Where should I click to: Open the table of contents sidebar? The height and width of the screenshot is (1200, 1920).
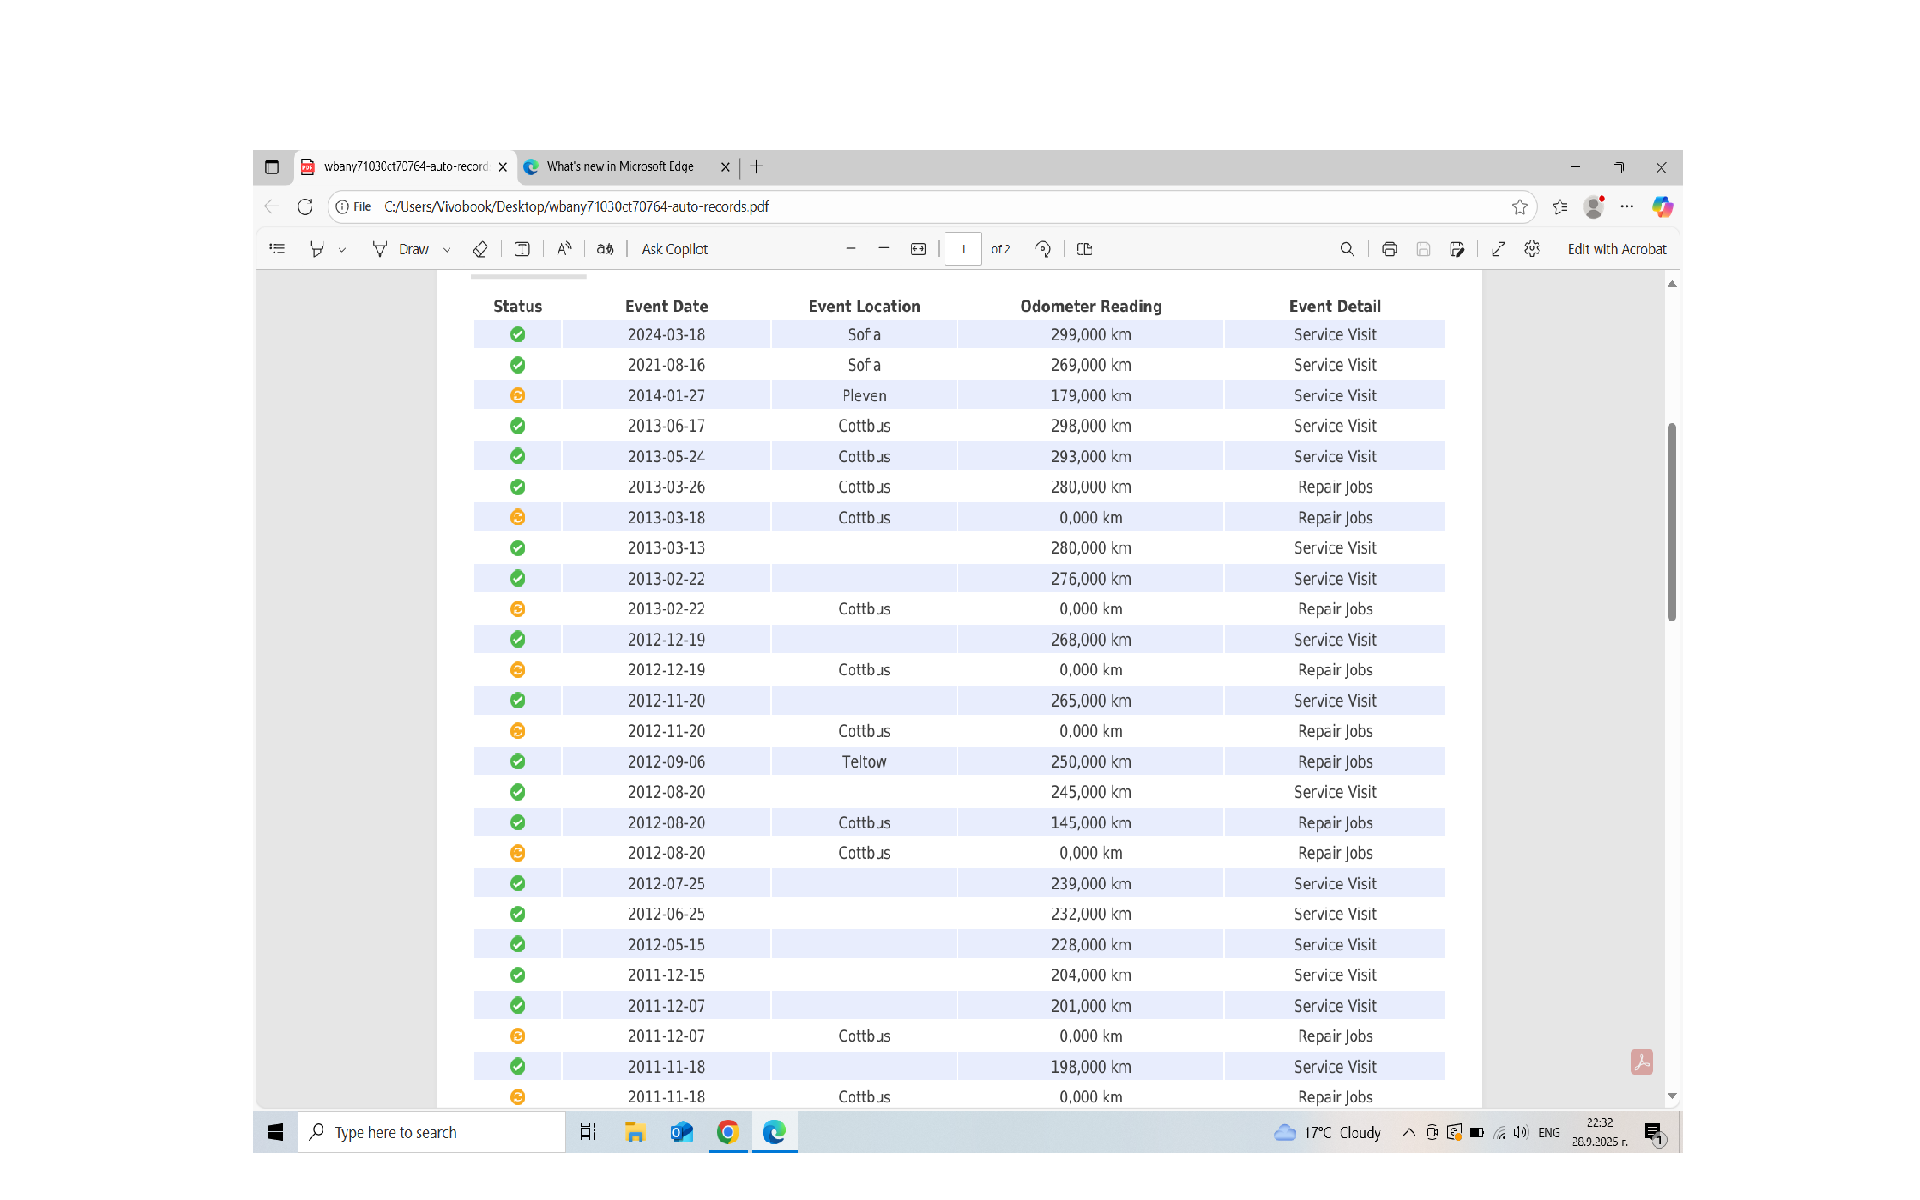pyautogui.click(x=277, y=249)
